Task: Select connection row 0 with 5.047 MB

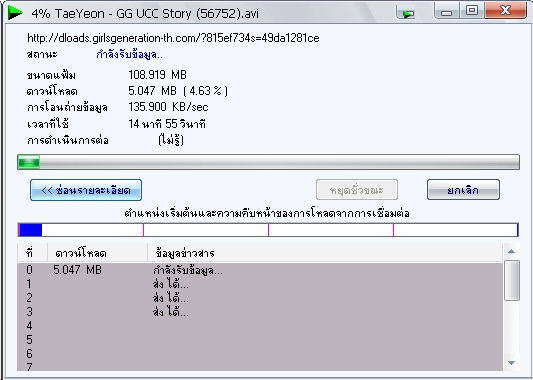Action: (260, 270)
